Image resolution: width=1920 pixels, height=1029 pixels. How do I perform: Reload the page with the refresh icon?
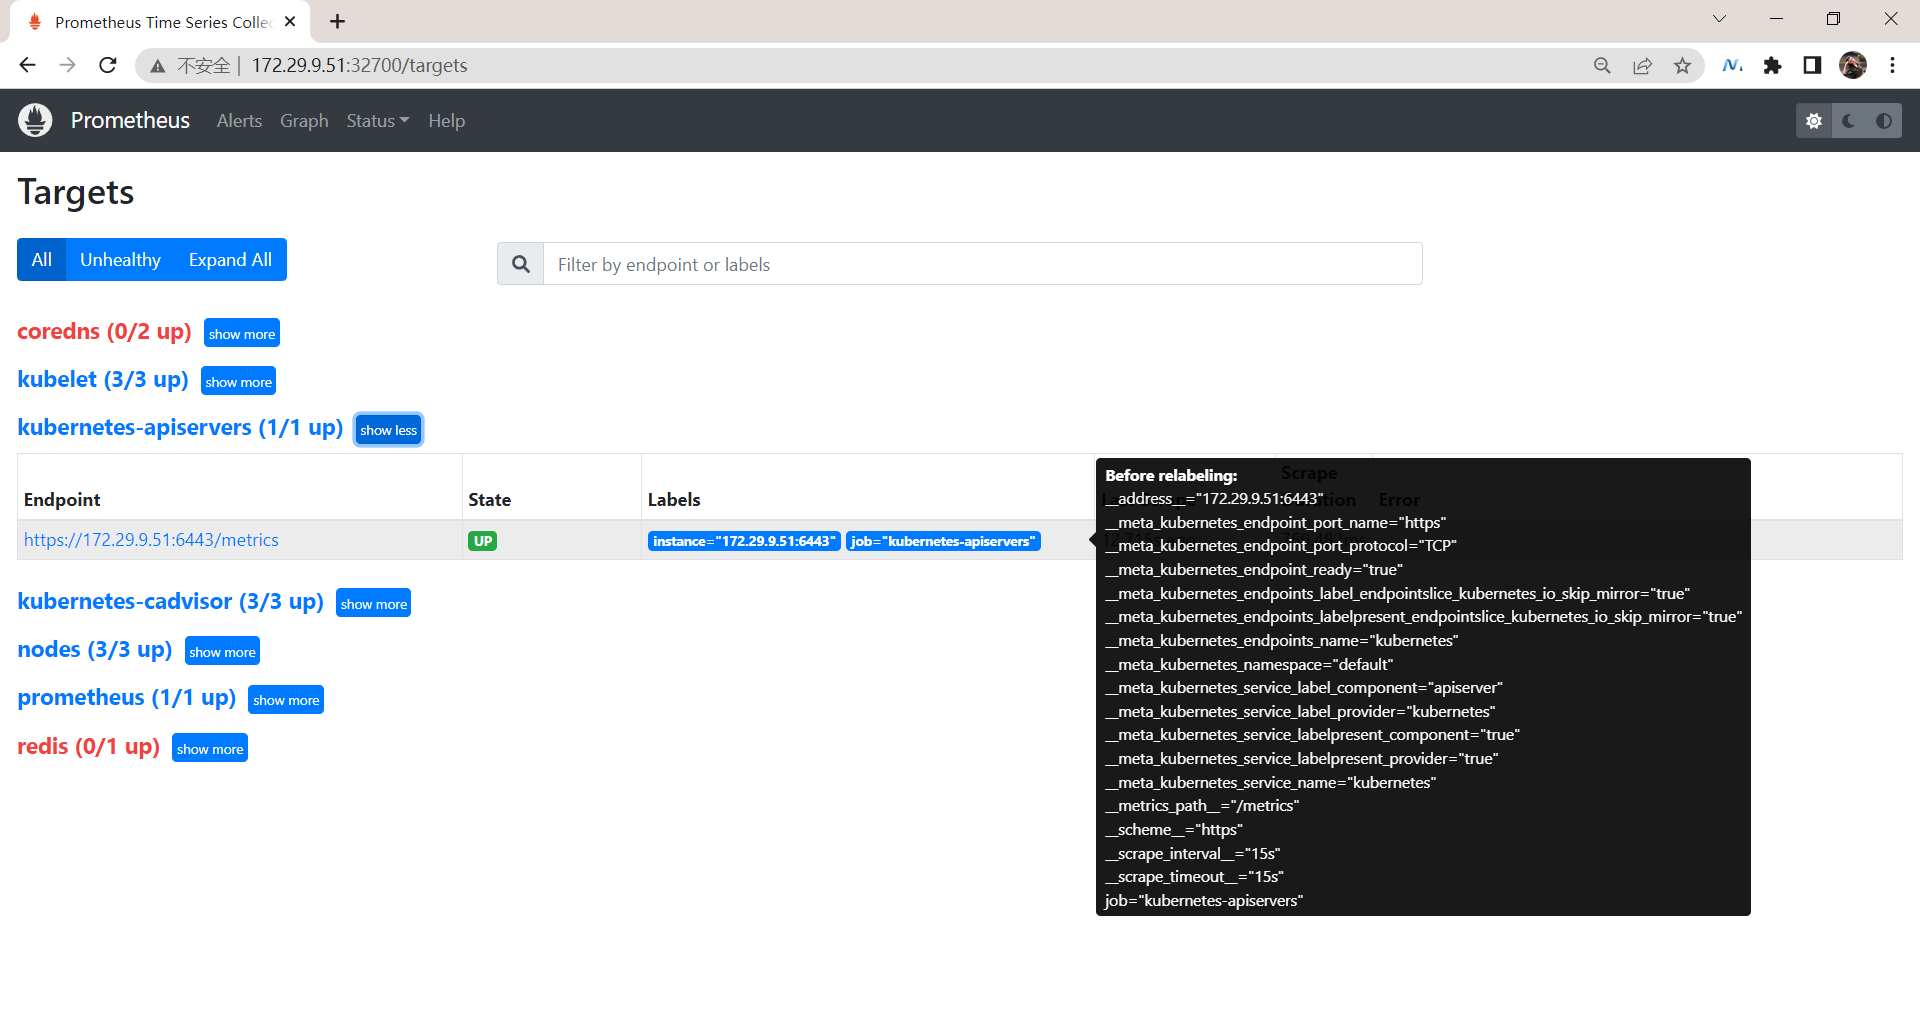click(x=108, y=65)
